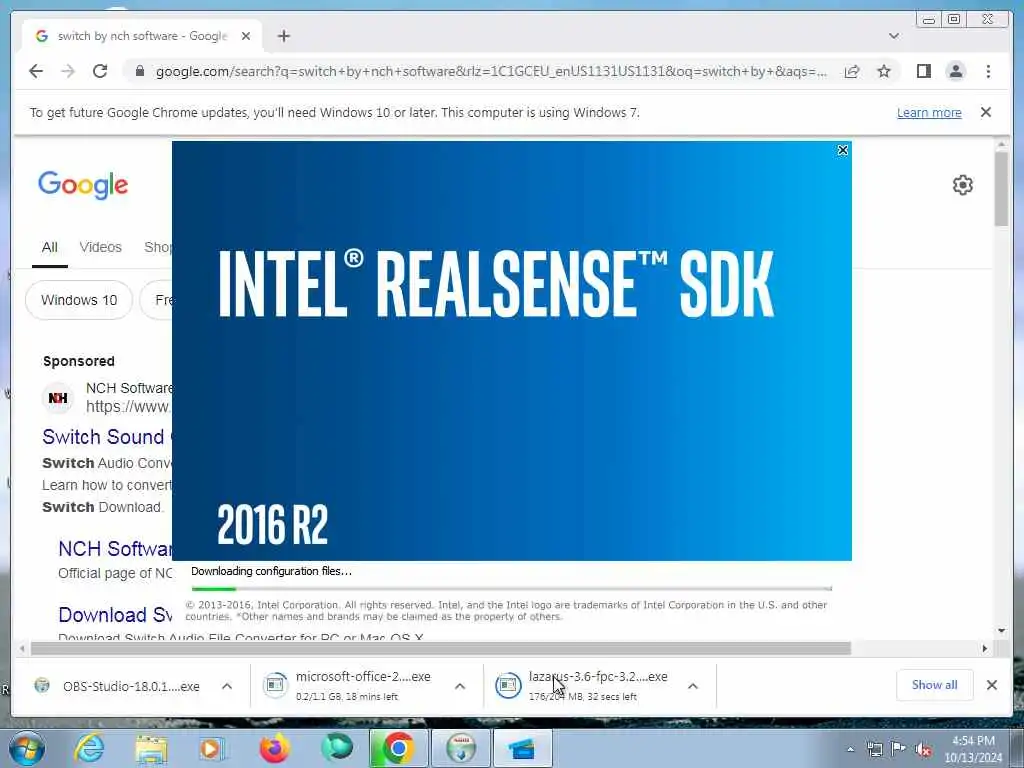Expand lazarus download options chevron
Screen dimensions: 1024x768
pyautogui.click(x=693, y=686)
